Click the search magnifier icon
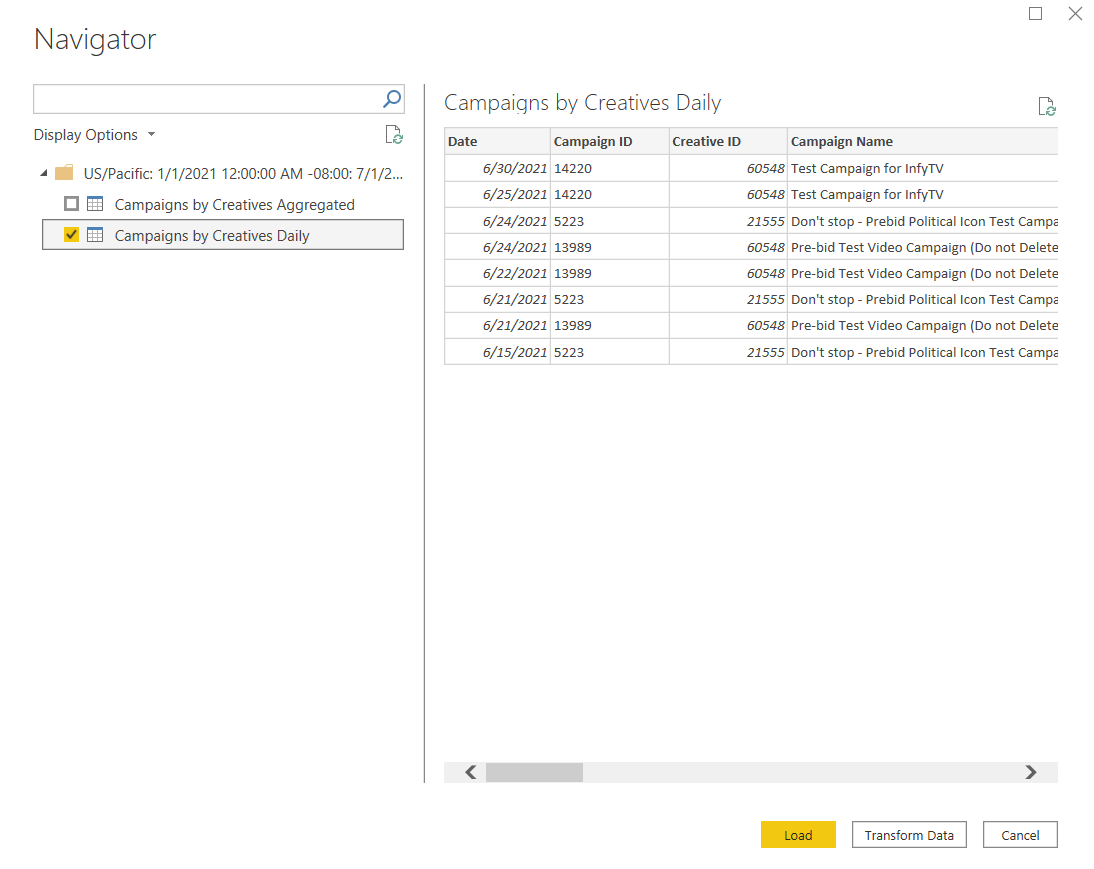 [x=392, y=99]
